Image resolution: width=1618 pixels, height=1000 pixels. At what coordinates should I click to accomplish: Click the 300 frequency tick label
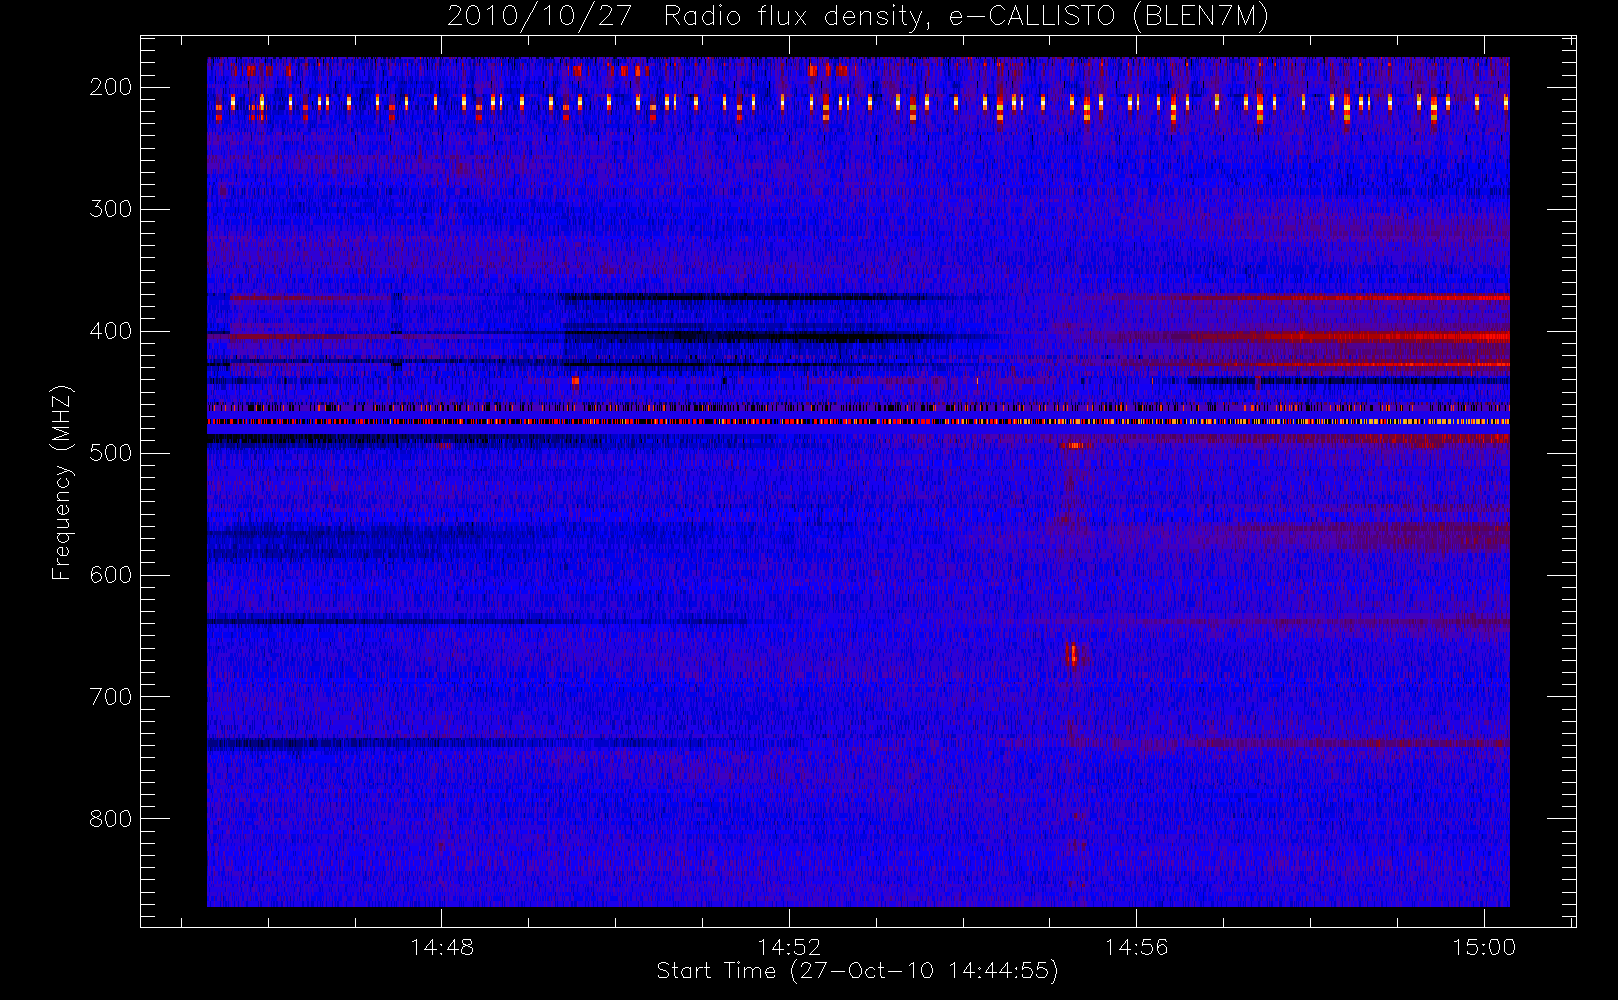pyautogui.click(x=111, y=209)
